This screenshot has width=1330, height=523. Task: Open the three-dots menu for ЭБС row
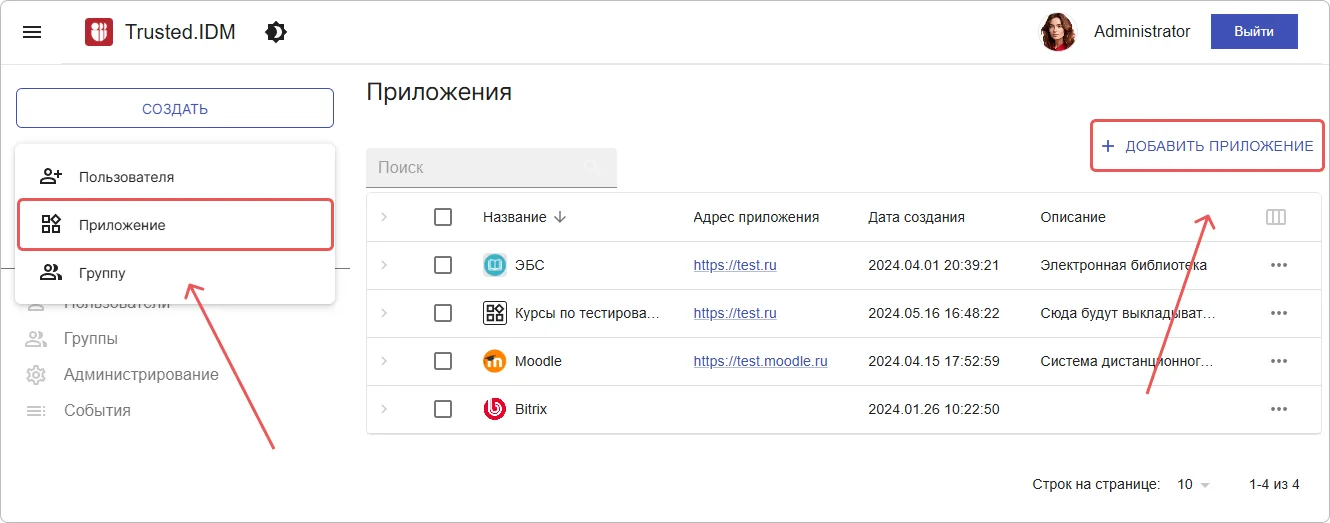[x=1278, y=265]
